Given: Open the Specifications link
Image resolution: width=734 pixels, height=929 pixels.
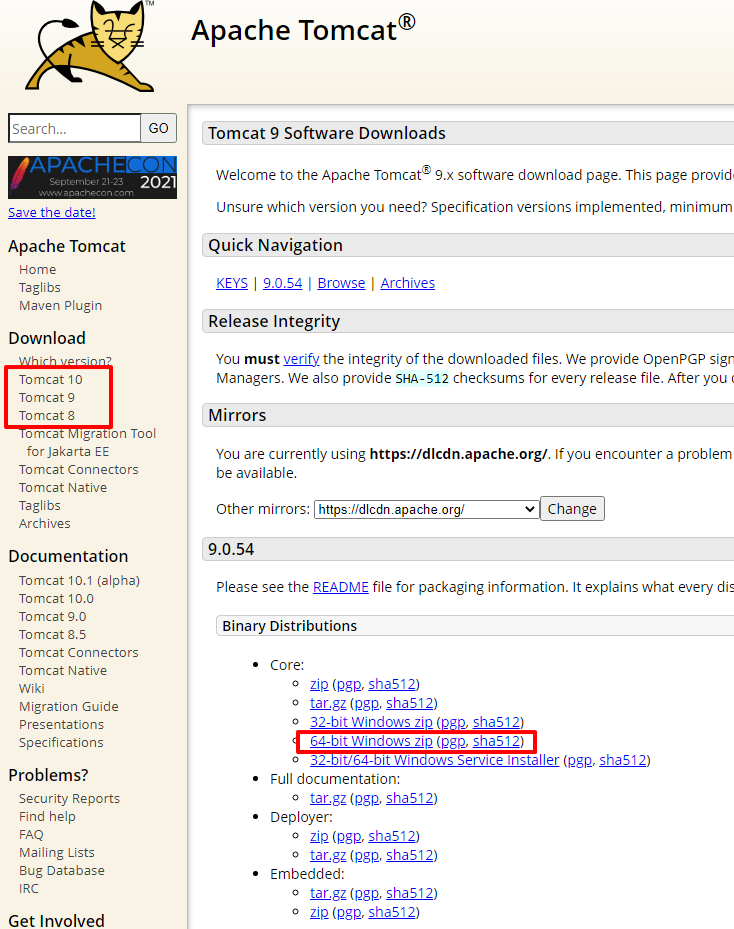Looking at the screenshot, I should tap(61, 742).
